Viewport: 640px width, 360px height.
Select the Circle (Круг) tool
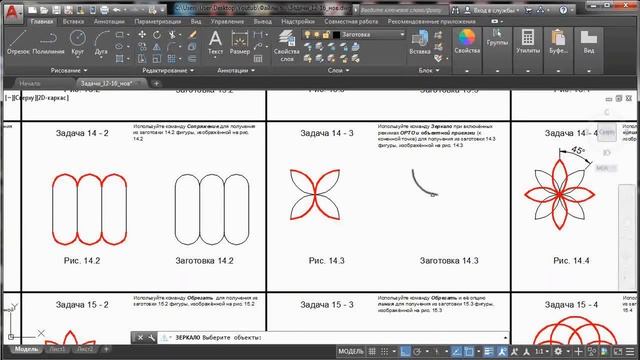tap(78, 42)
